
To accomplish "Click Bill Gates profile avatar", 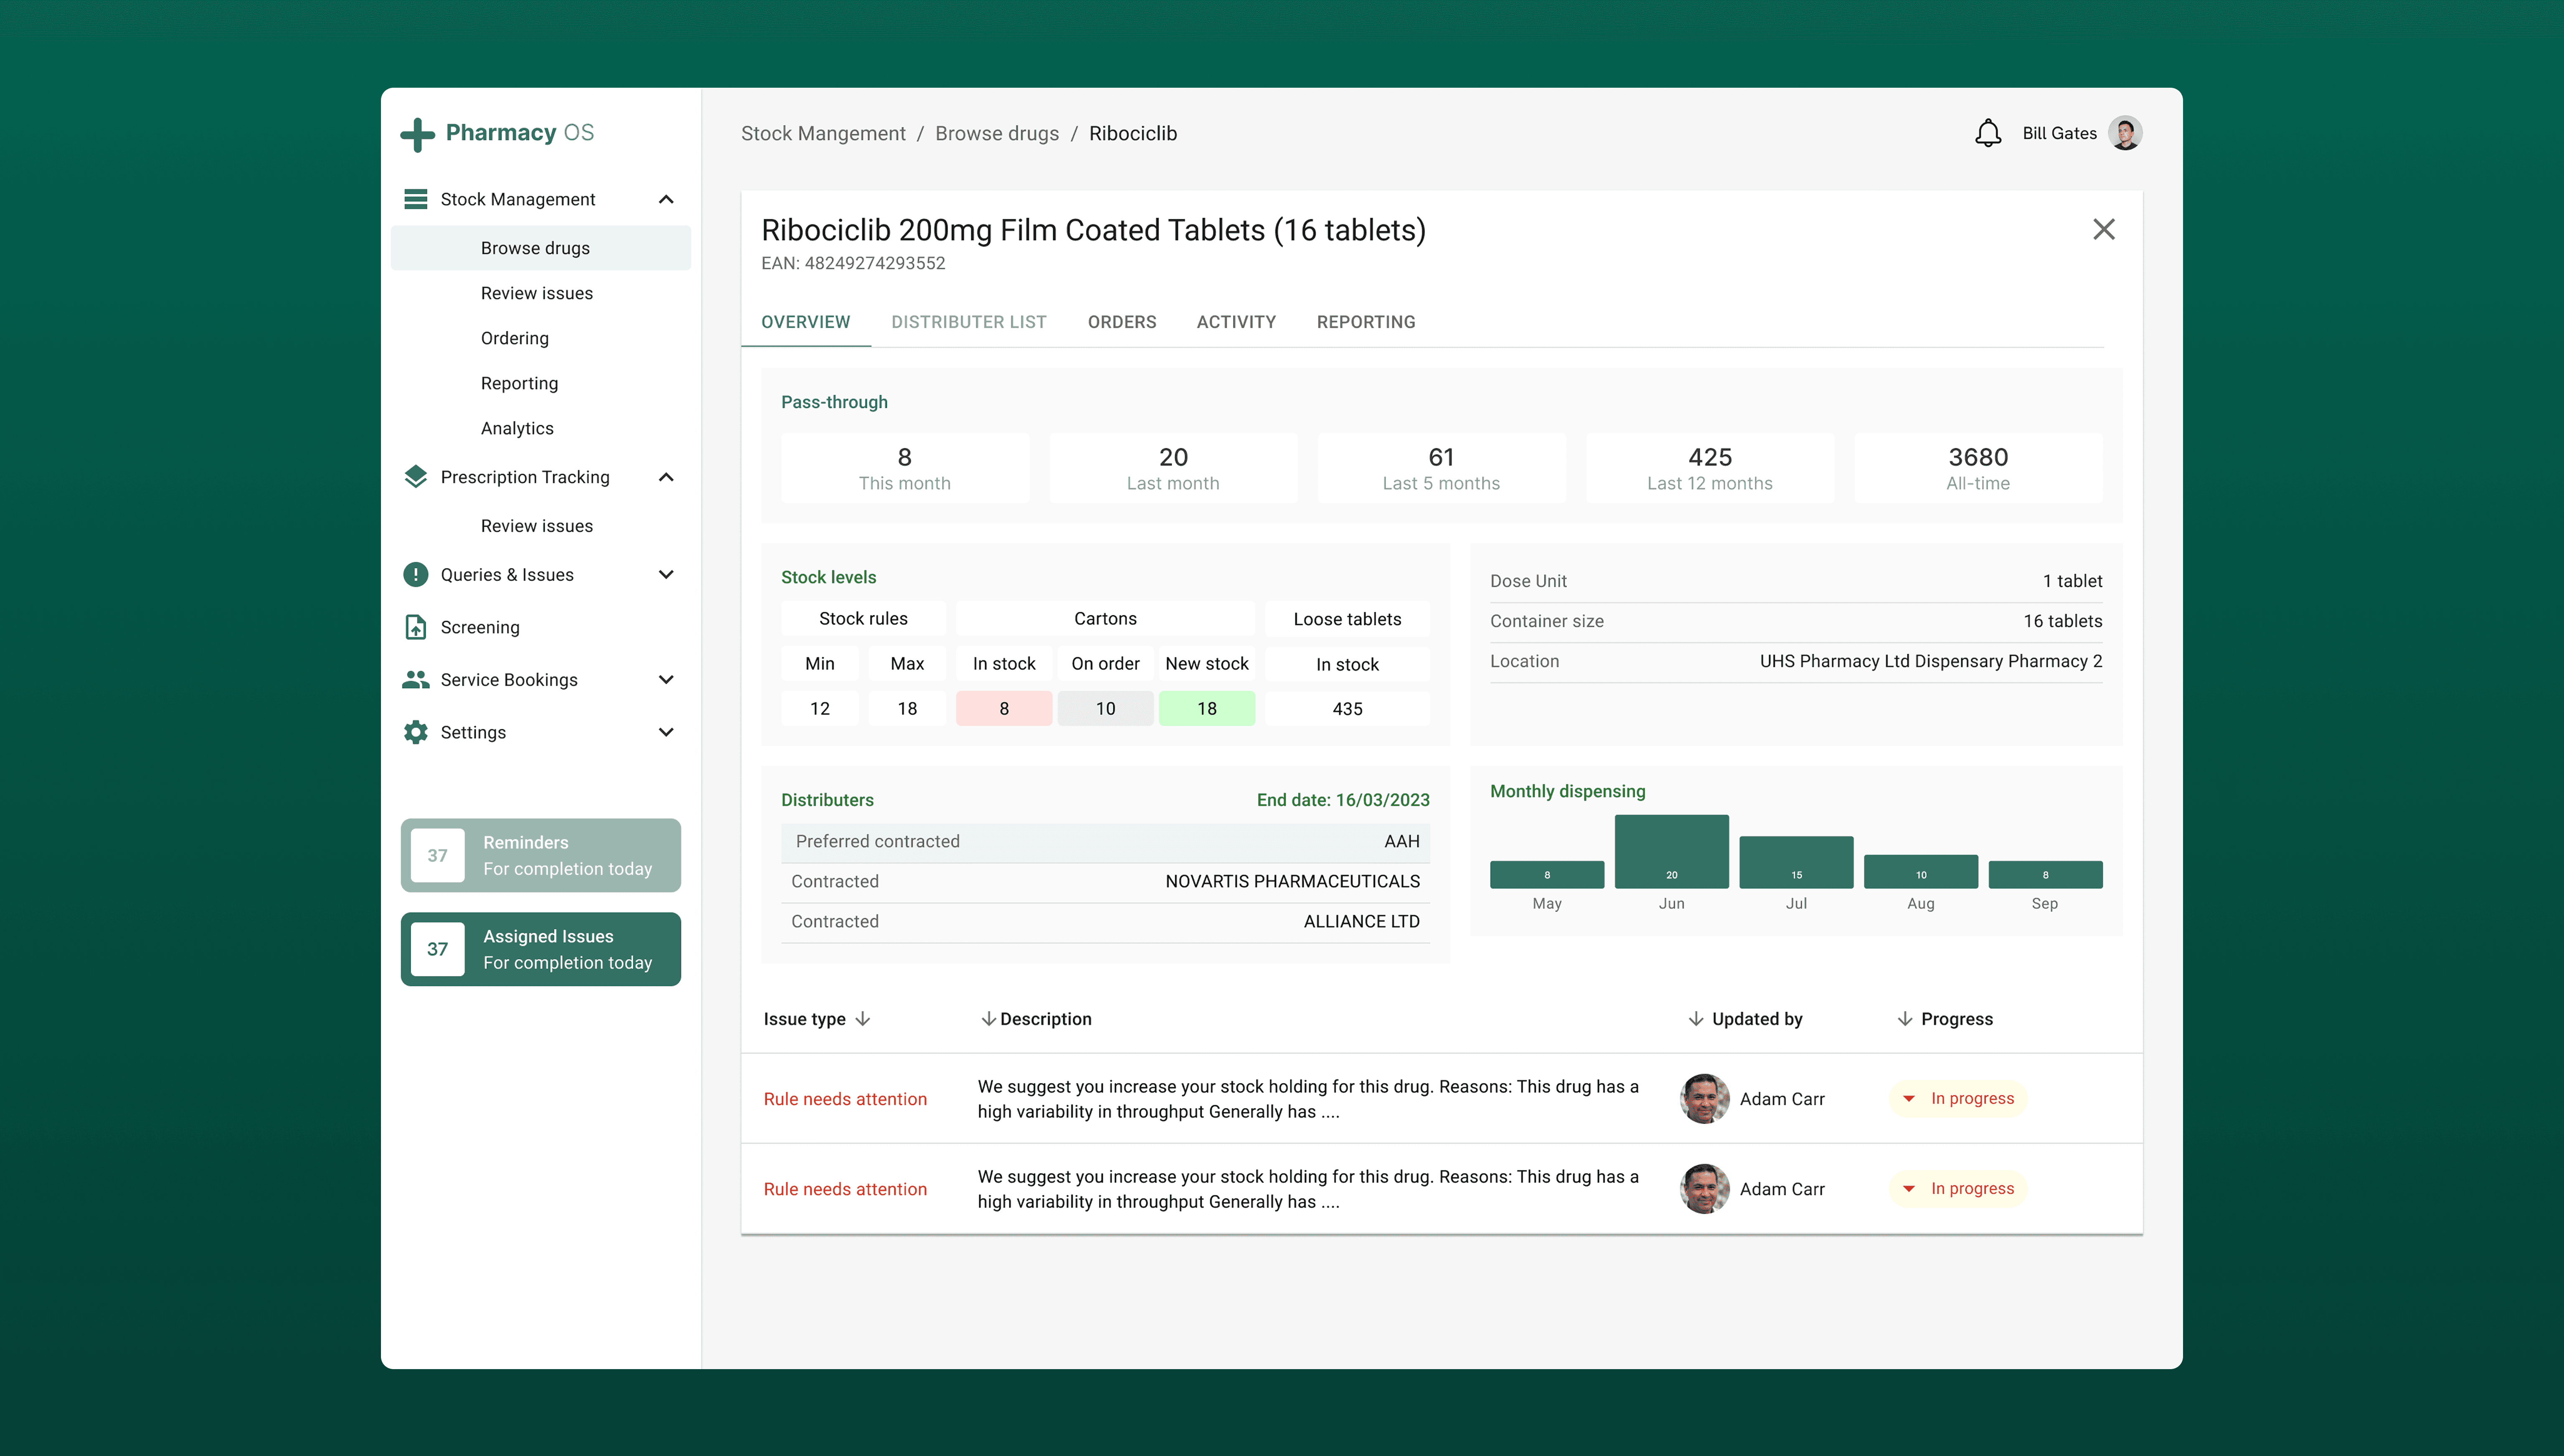I will 2124,133.
